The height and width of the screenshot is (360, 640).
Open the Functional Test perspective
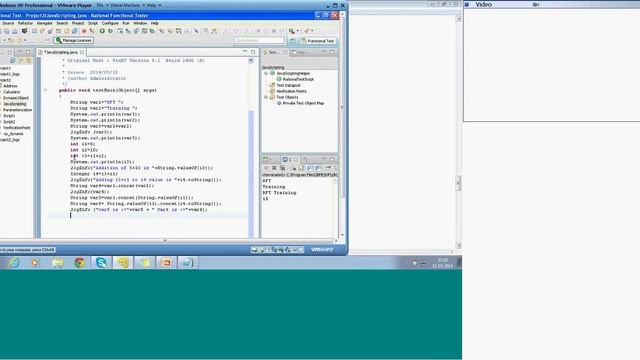point(318,41)
